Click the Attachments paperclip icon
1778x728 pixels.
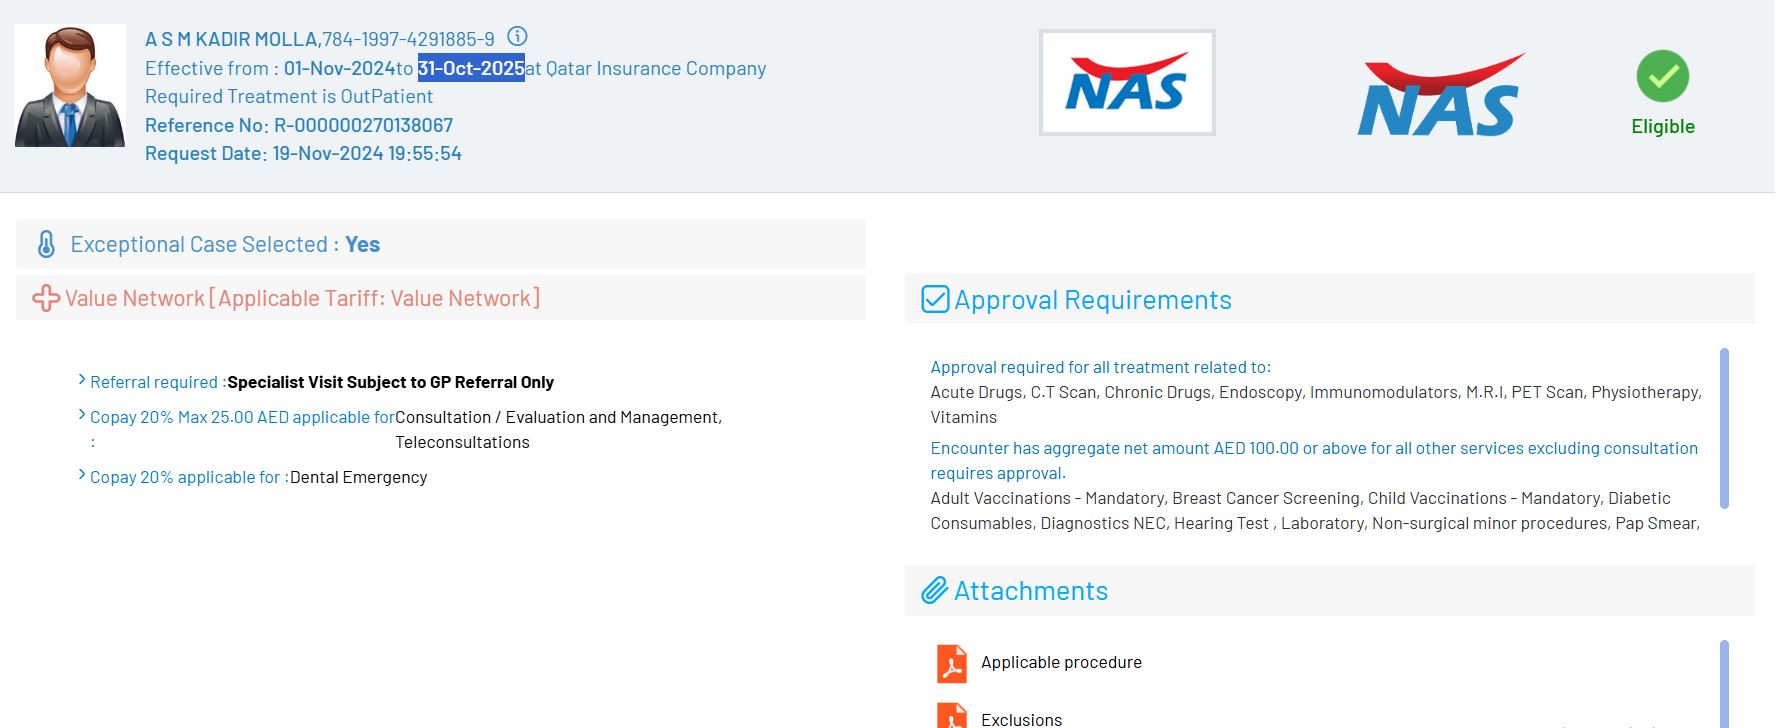(934, 590)
